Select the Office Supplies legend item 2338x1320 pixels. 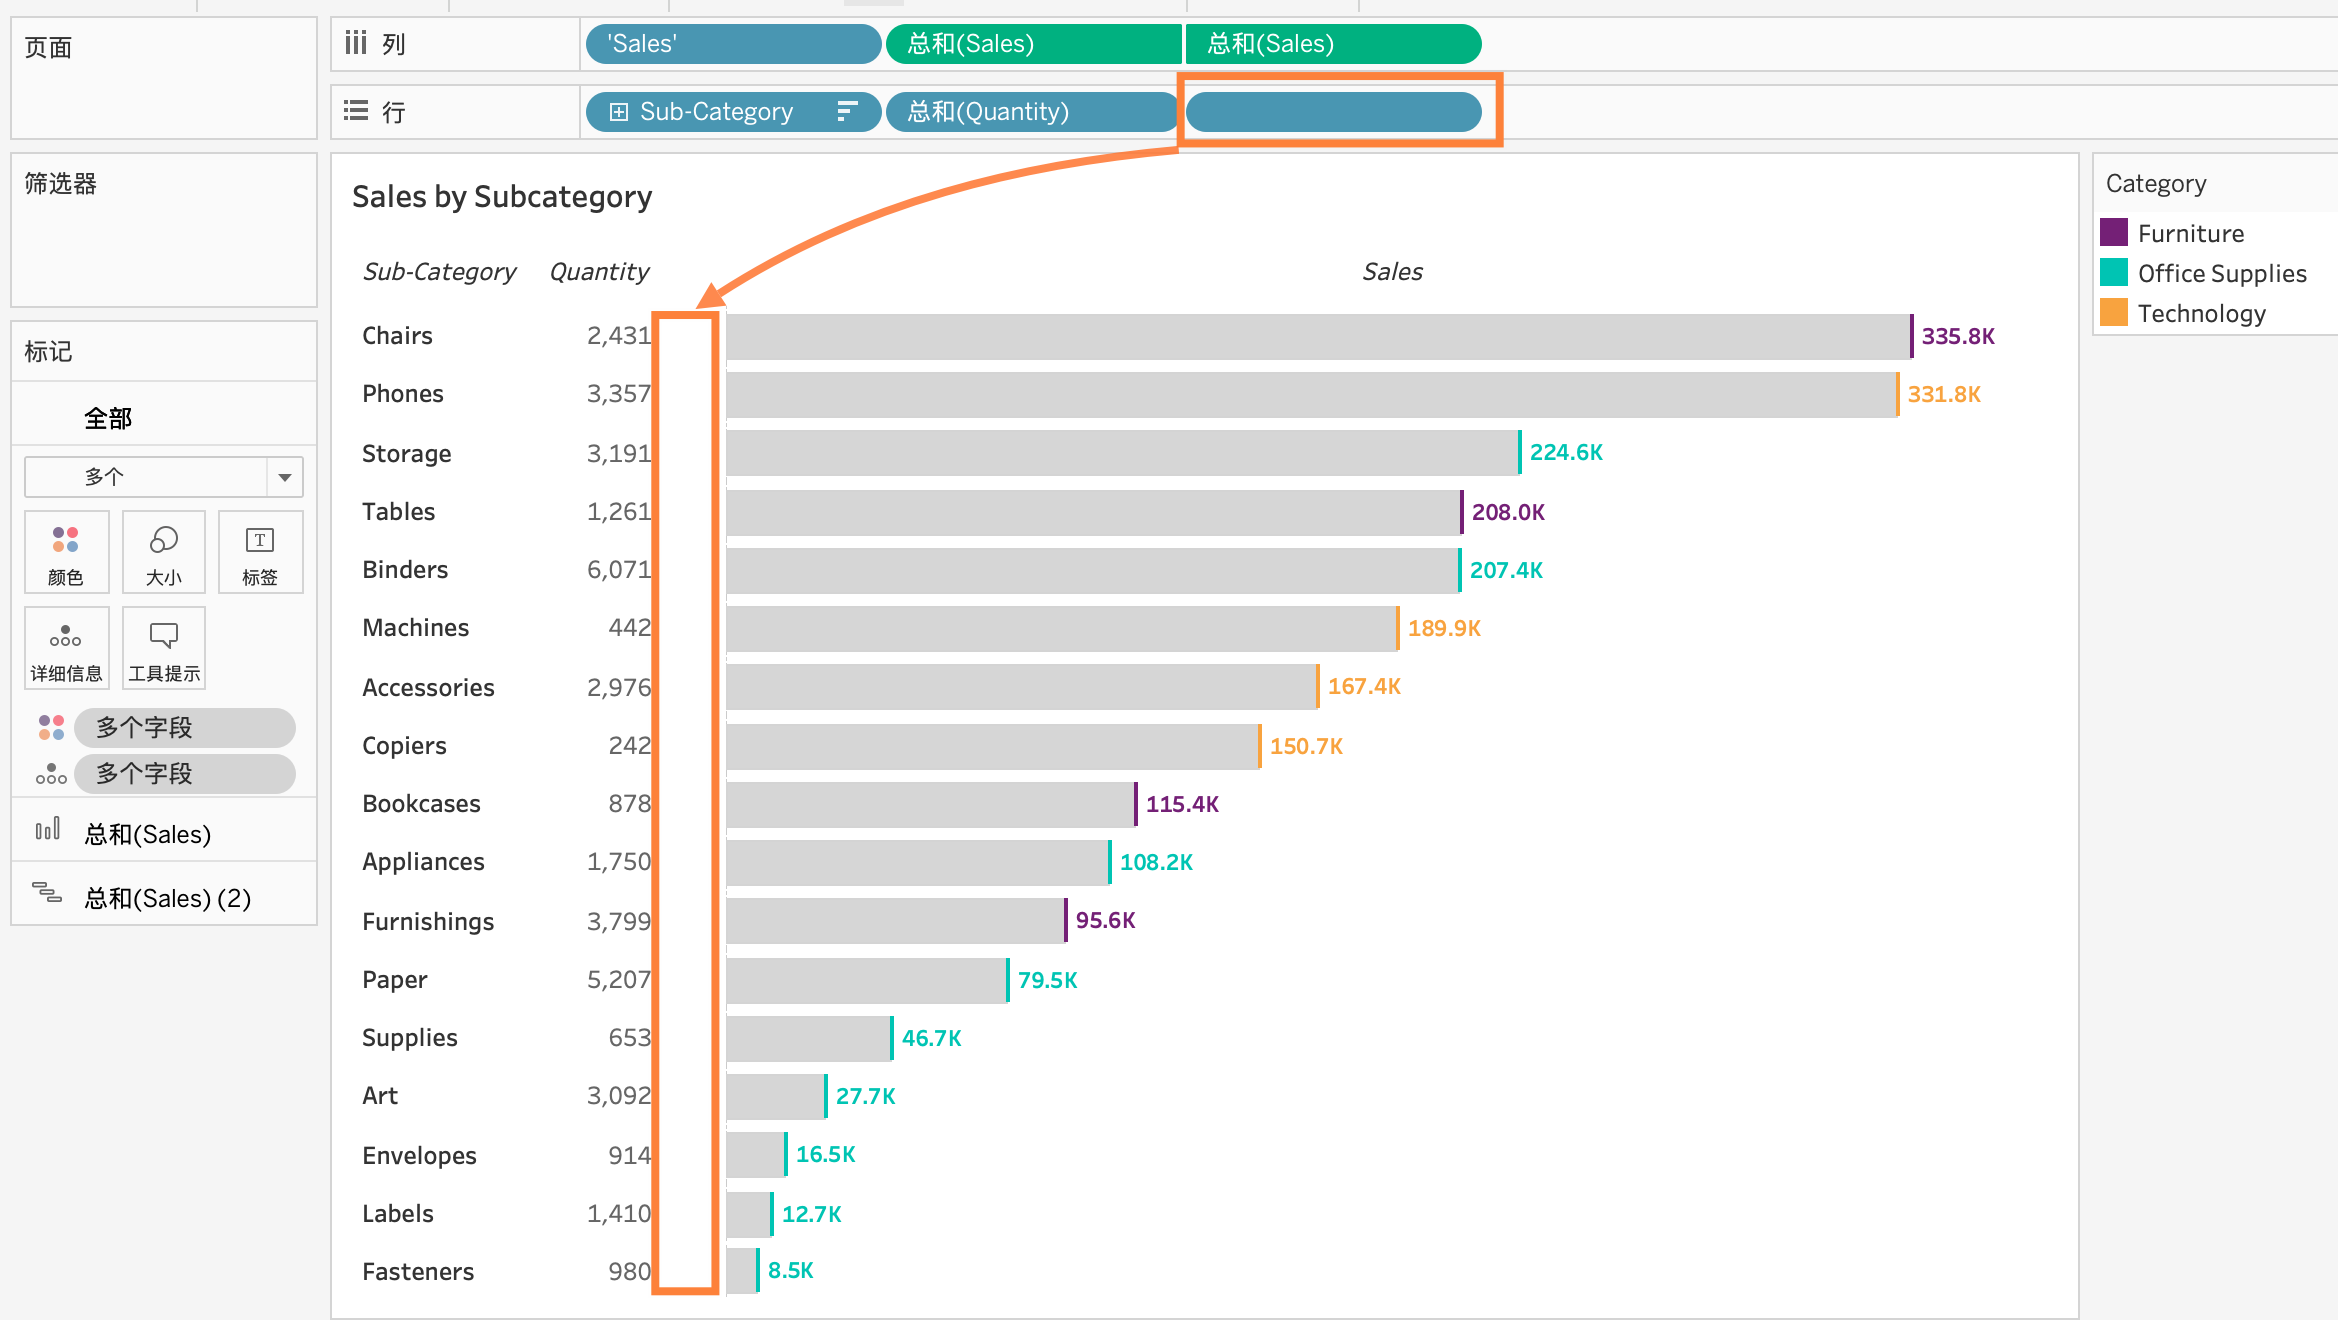click(2221, 273)
